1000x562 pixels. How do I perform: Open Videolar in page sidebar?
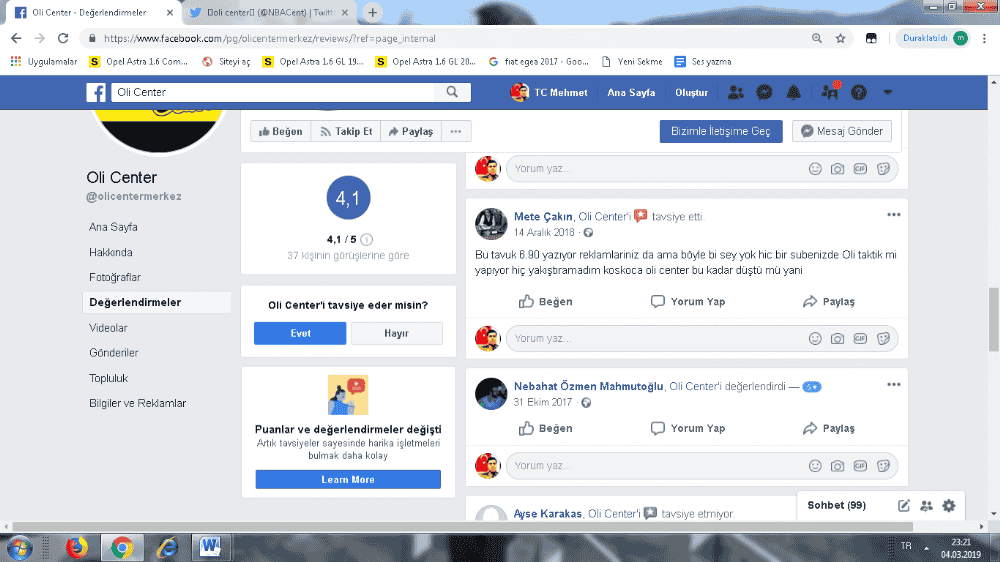click(108, 328)
